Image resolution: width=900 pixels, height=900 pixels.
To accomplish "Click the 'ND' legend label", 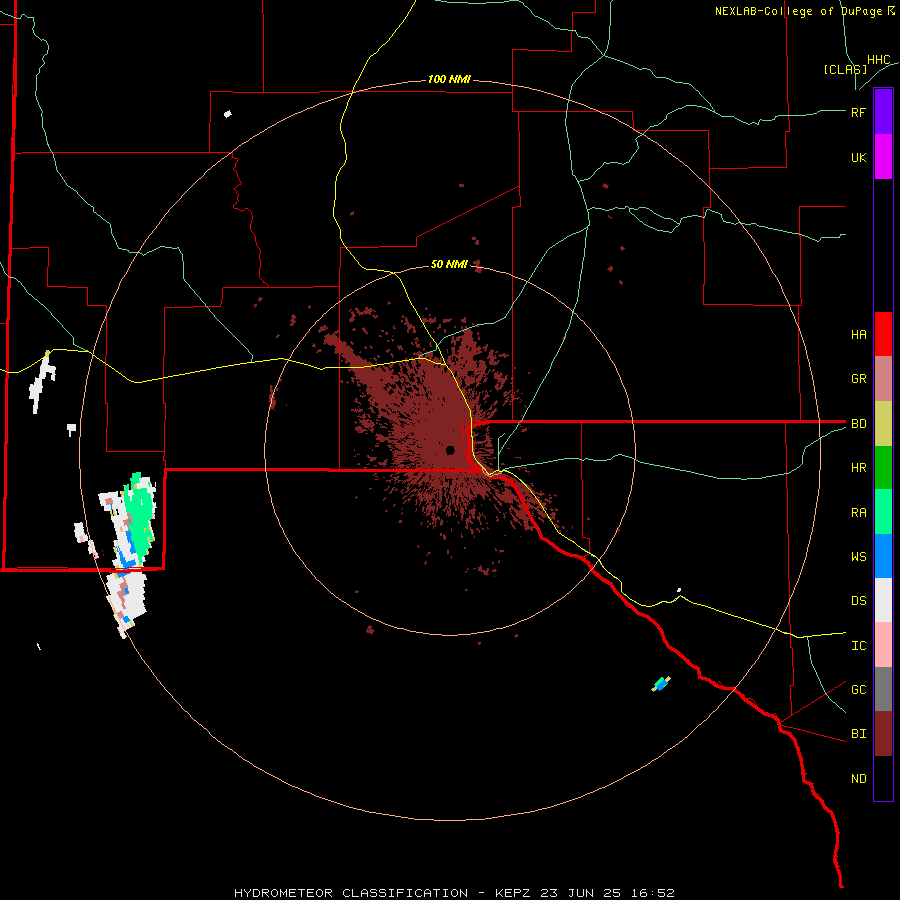I will pos(858,779).
